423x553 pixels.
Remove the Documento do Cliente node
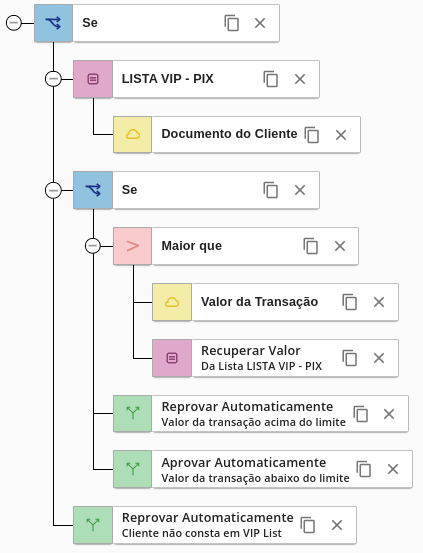pyautogui.click(x=341, y=135)
